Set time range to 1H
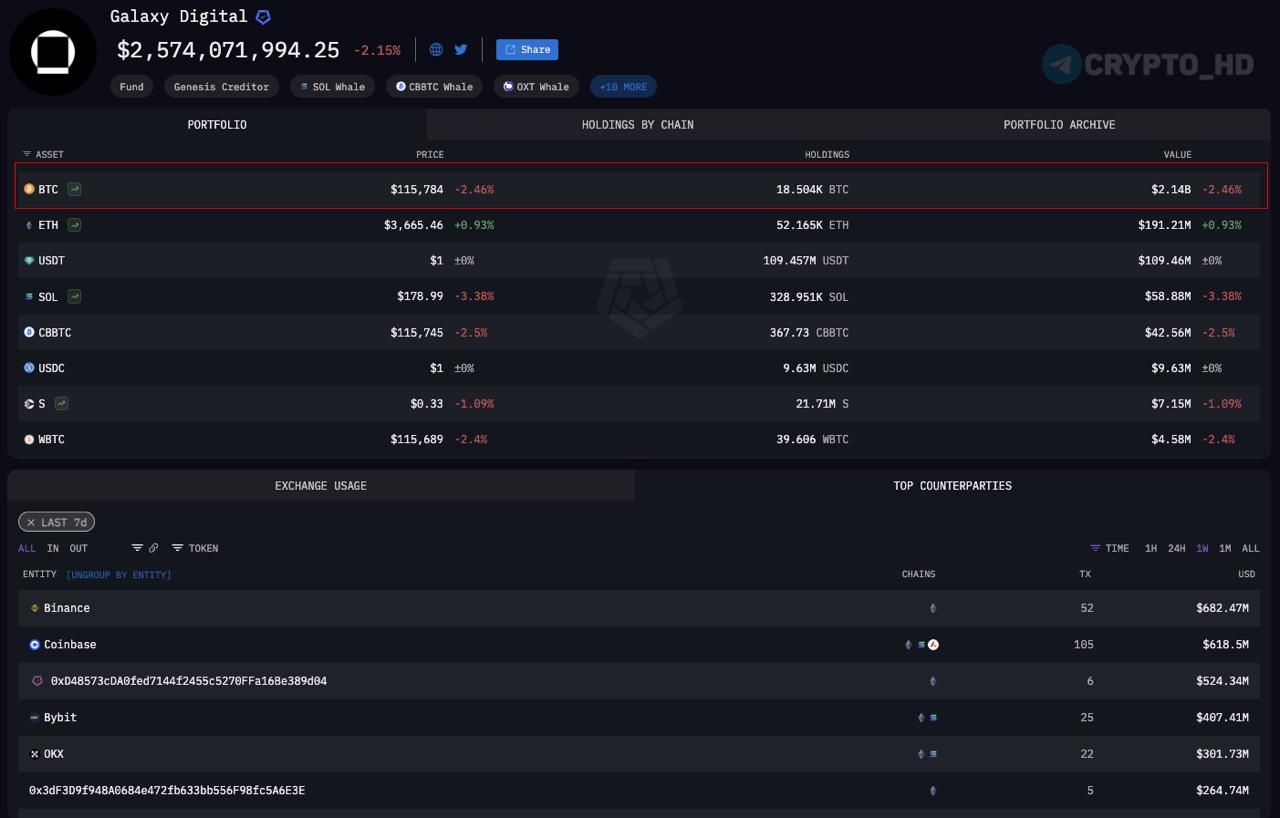The image size is (1280, 818). (x=1151, y=549)
